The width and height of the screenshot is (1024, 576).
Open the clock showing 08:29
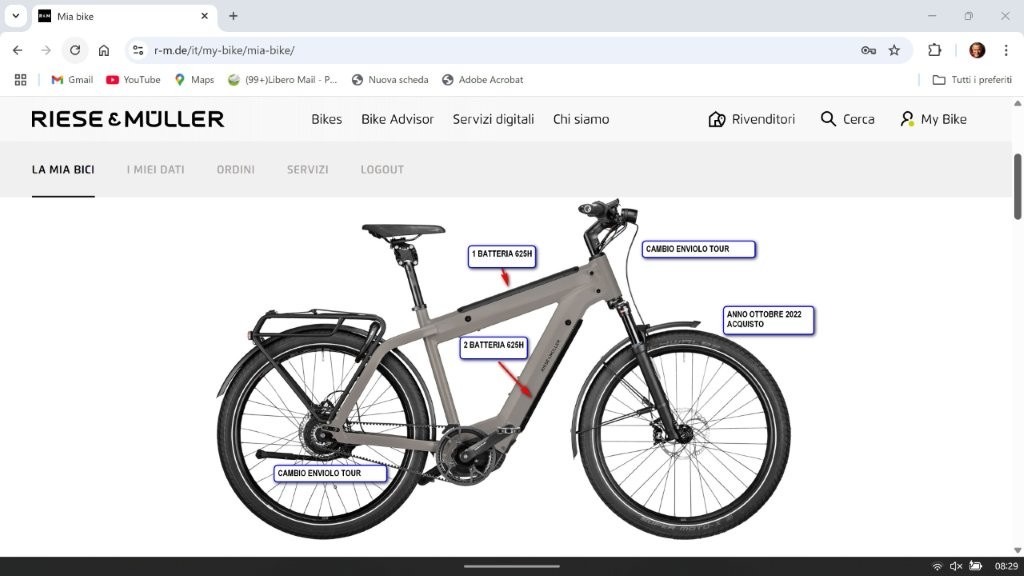pyautogui.click(x=1006, y=566)
